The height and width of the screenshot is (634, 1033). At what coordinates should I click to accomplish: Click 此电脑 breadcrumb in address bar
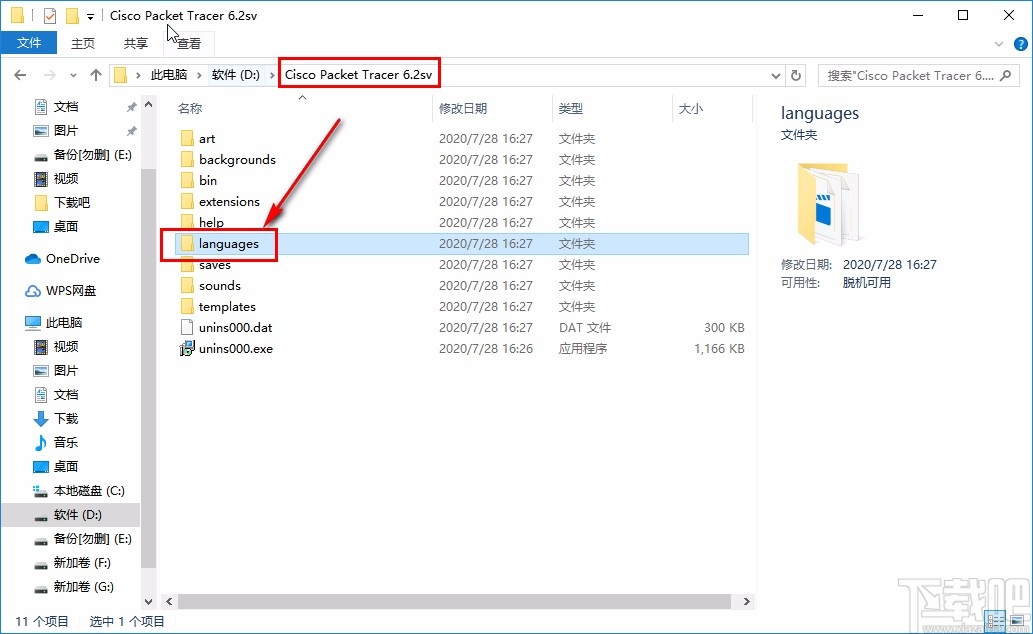(x=169, y=75)
